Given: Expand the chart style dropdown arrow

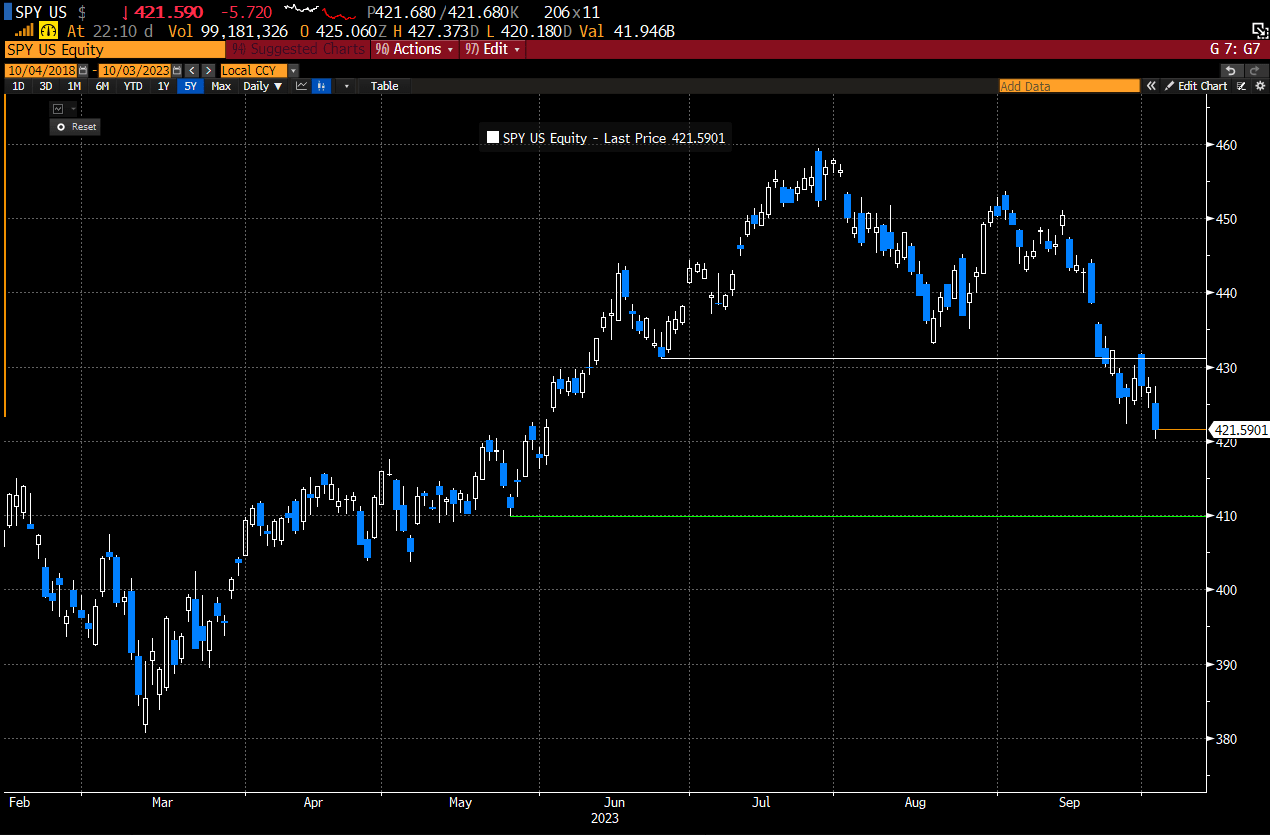Looking at the screenshot, I should [x=347, y=86].
